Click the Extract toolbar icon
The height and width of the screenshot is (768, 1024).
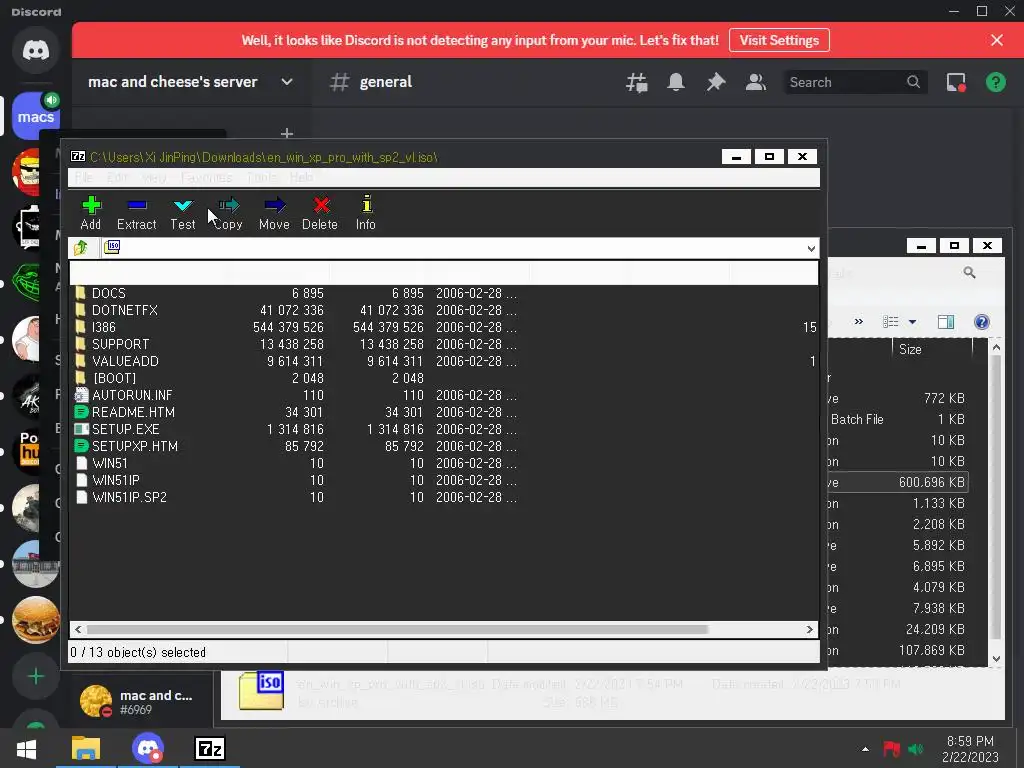pos(136,213)
